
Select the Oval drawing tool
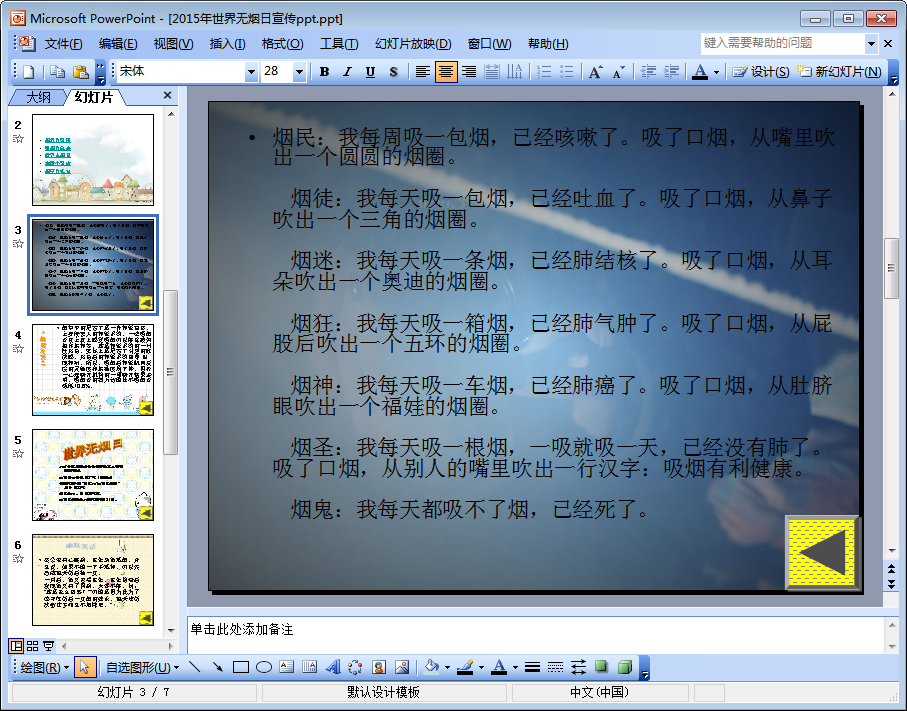point(264,668)
